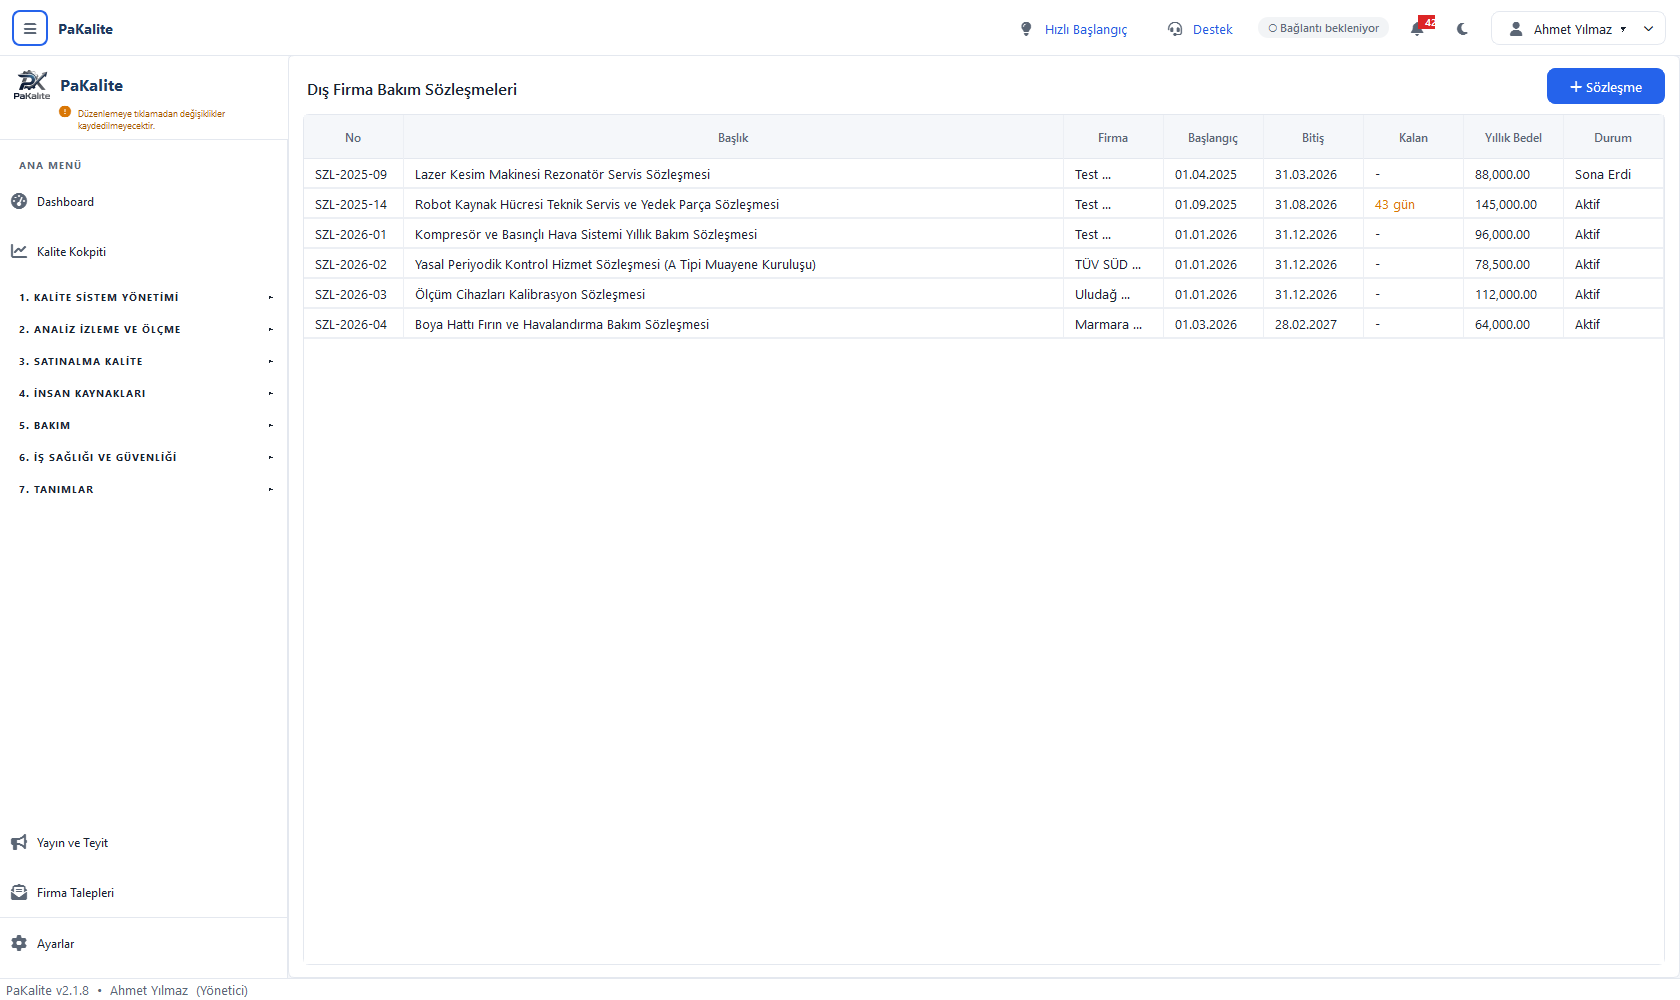Image resolution: width=1680 pixels, height=1000 pixels.
Task: Select the SZL-2025-14 contract row
Action: point(983,204)
